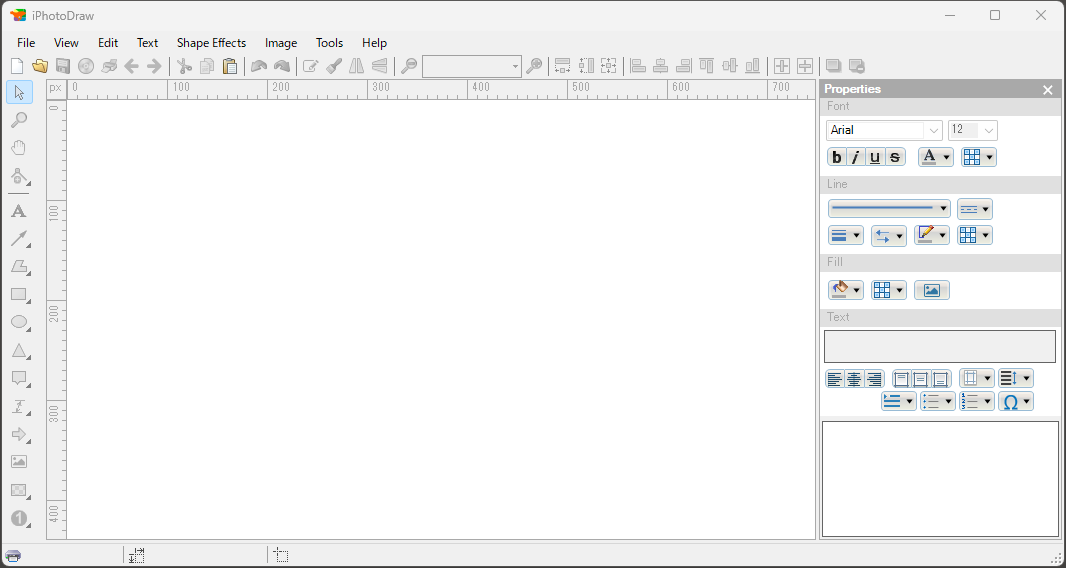1066x568 pixels.
Task: Click the Flip Horizontal toolbar icon
Action: click(356, 66)
